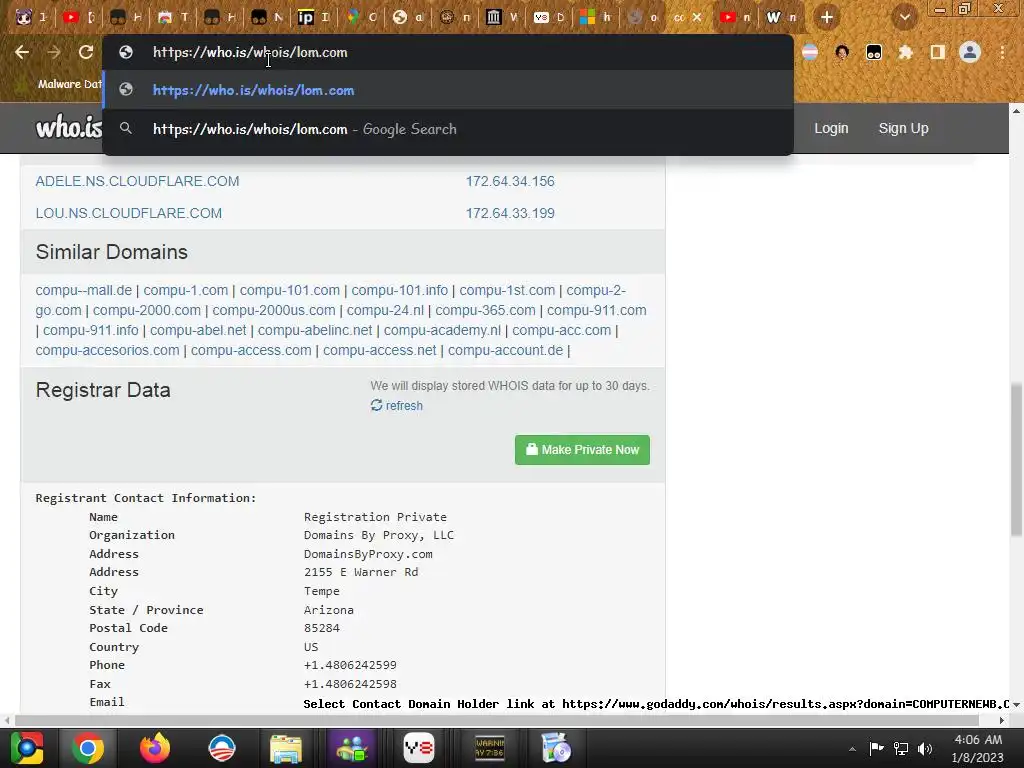Open the volume speaker tray icon
Image resolution: width=1024 pixels, height=768 pixels.
point(925,748)
